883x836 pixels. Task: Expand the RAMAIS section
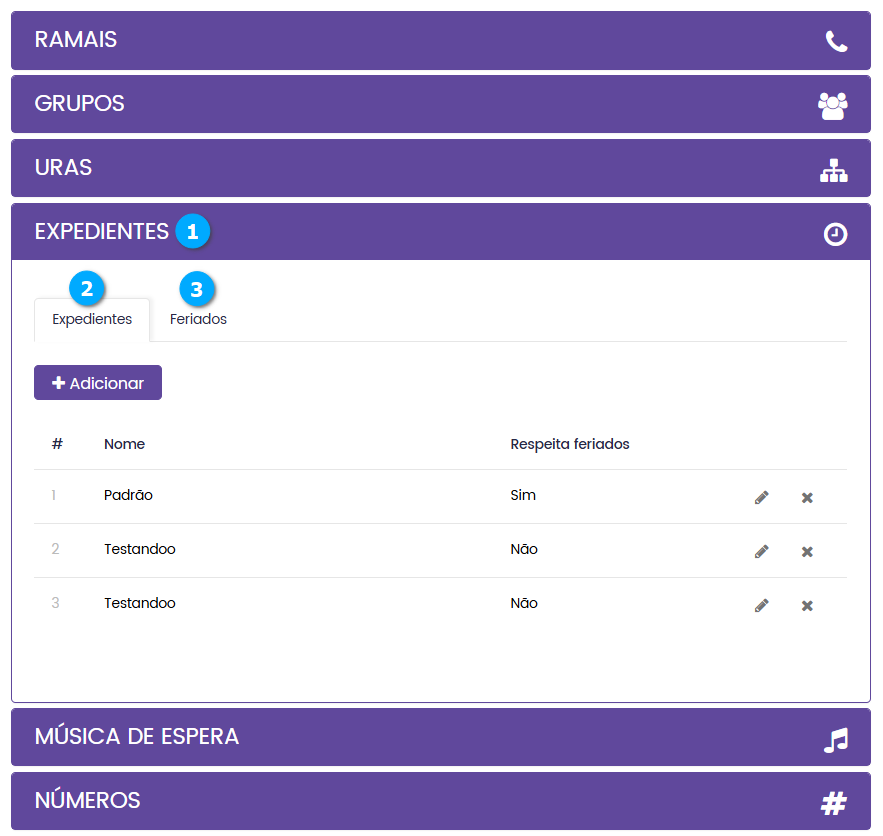click(76, 40)
